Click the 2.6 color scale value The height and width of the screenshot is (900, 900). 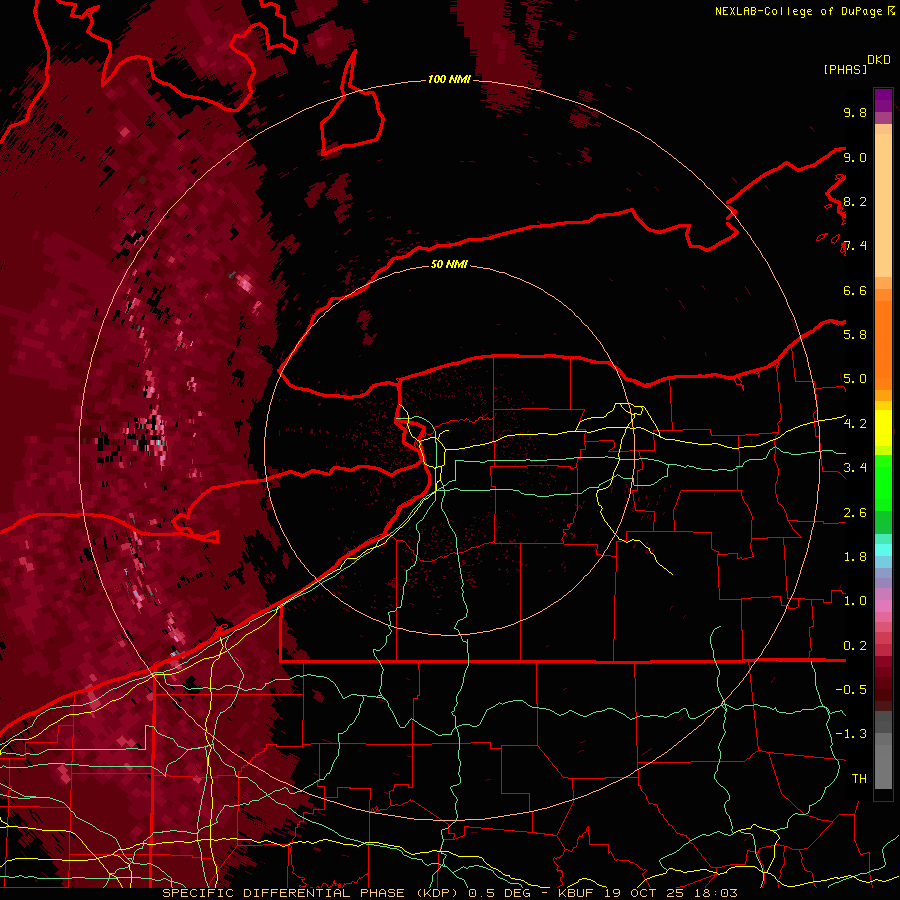(x=855, y=512)
